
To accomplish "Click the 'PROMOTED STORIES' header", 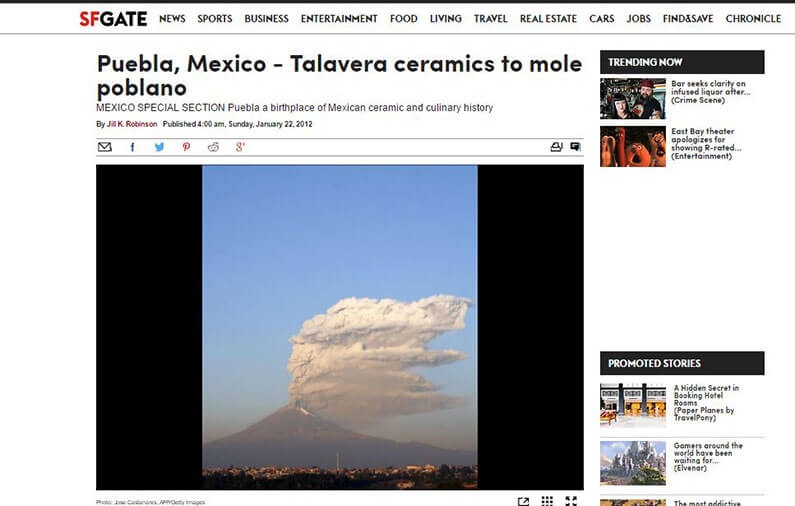I will point(682,363).
